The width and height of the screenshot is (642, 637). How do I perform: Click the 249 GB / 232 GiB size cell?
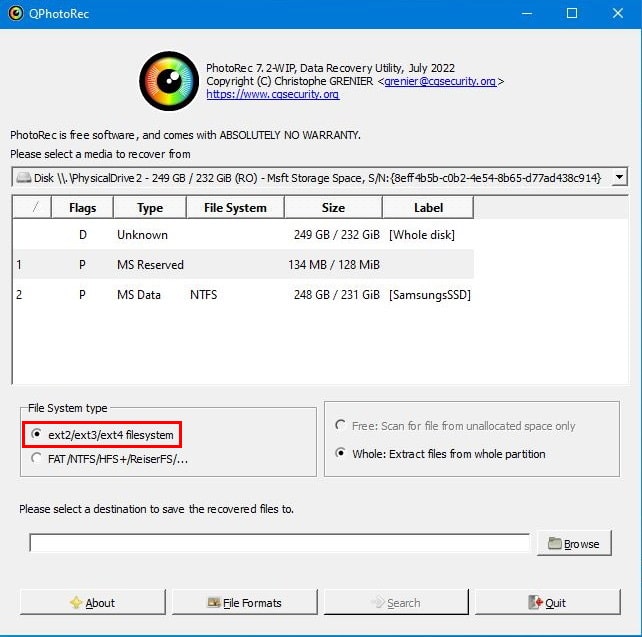pos(337,235)
